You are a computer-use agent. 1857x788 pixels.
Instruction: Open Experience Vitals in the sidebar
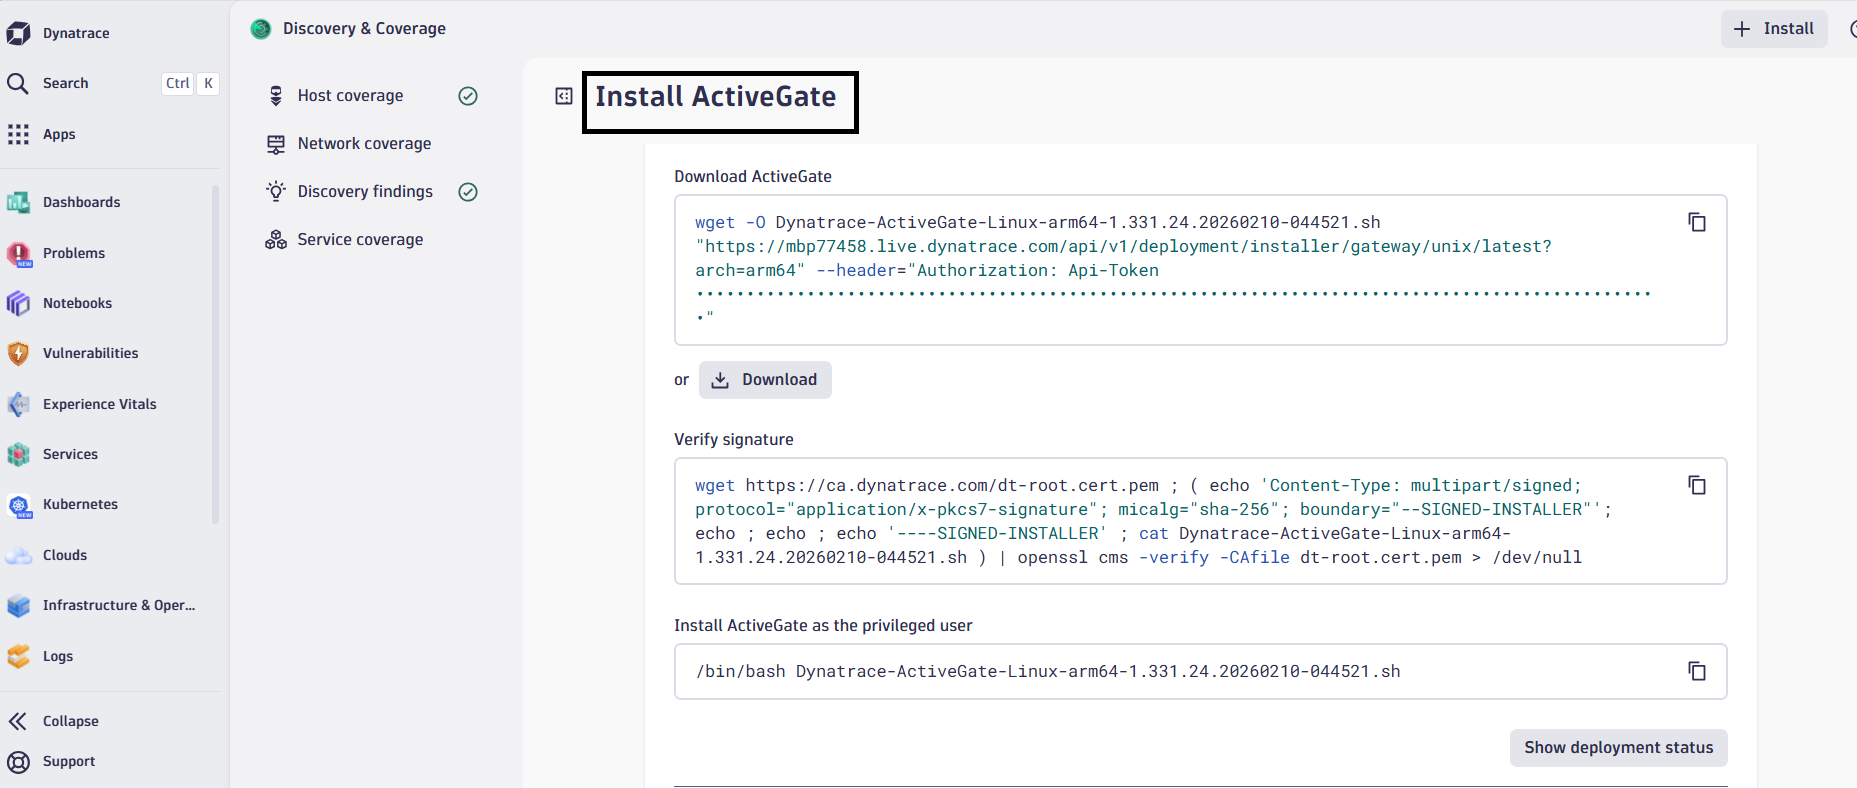coord(100,404)
